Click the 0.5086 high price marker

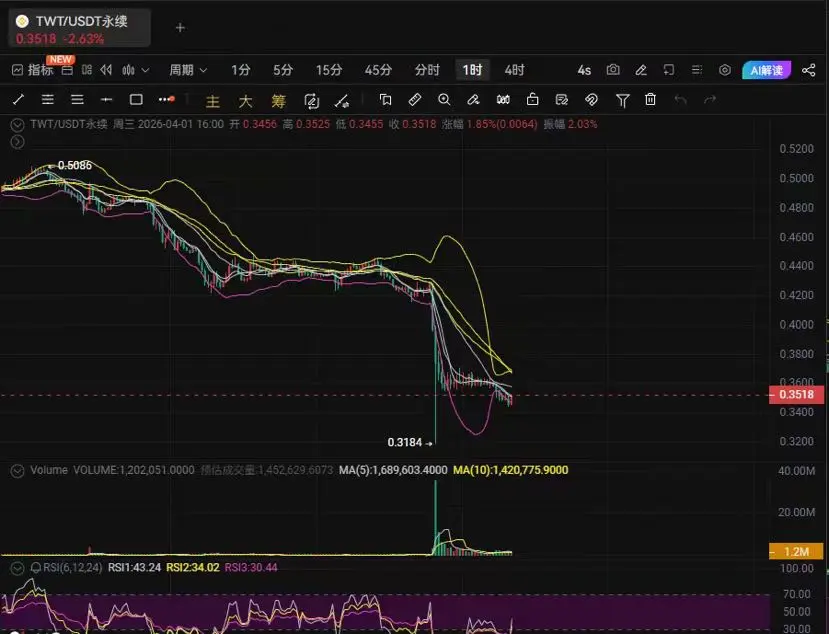[75, 166]
